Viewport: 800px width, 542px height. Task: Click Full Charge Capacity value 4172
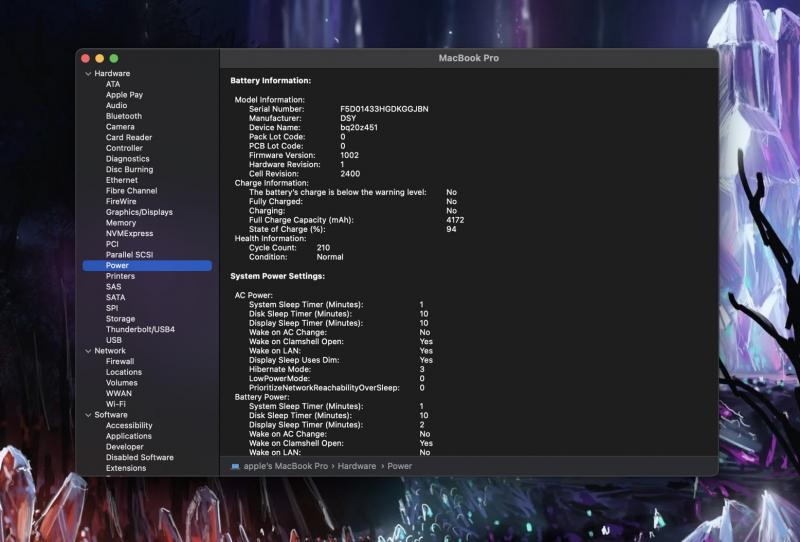[x=455, y=220]
